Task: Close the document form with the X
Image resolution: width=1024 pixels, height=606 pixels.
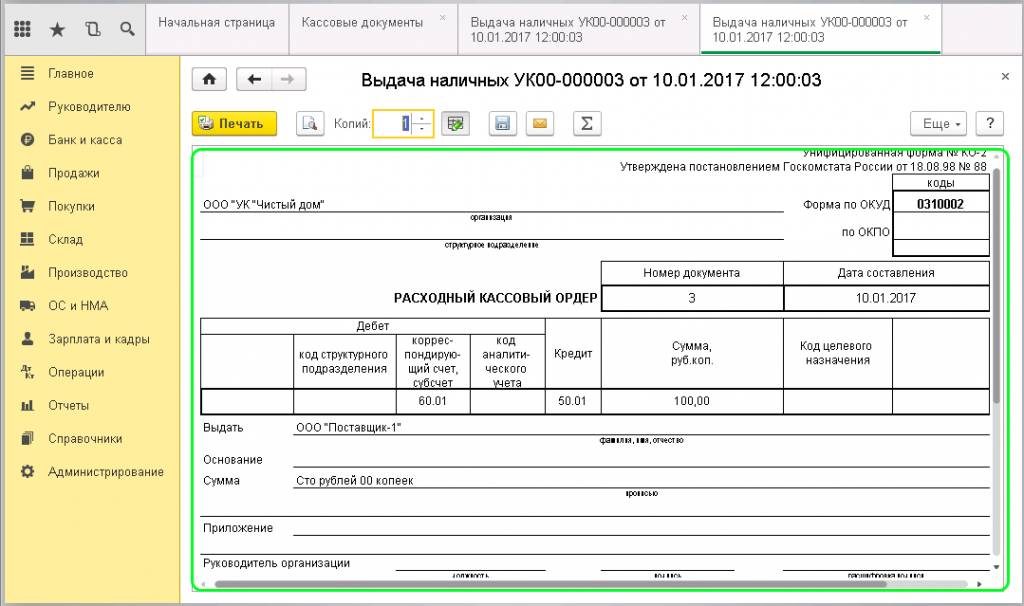Action: click(x=1005, y=76)
